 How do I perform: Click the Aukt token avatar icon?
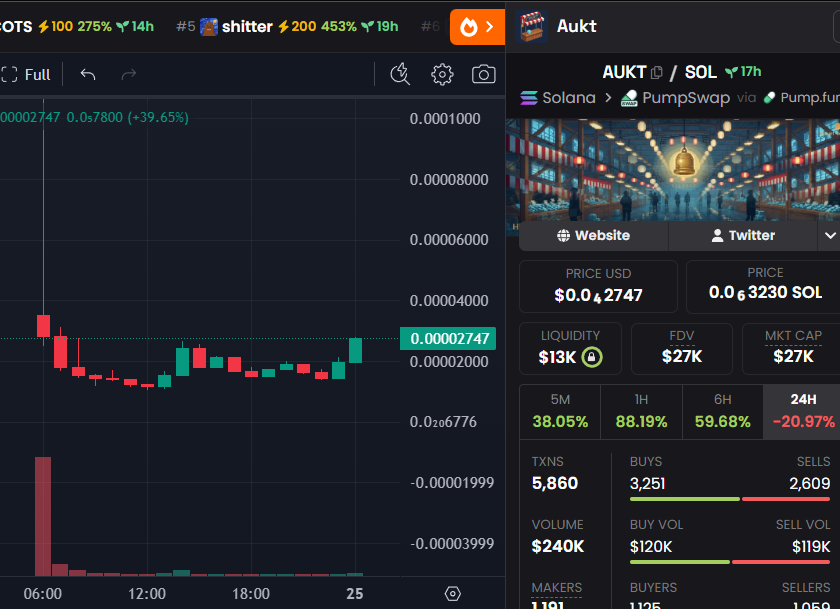(x=532, y=26)
